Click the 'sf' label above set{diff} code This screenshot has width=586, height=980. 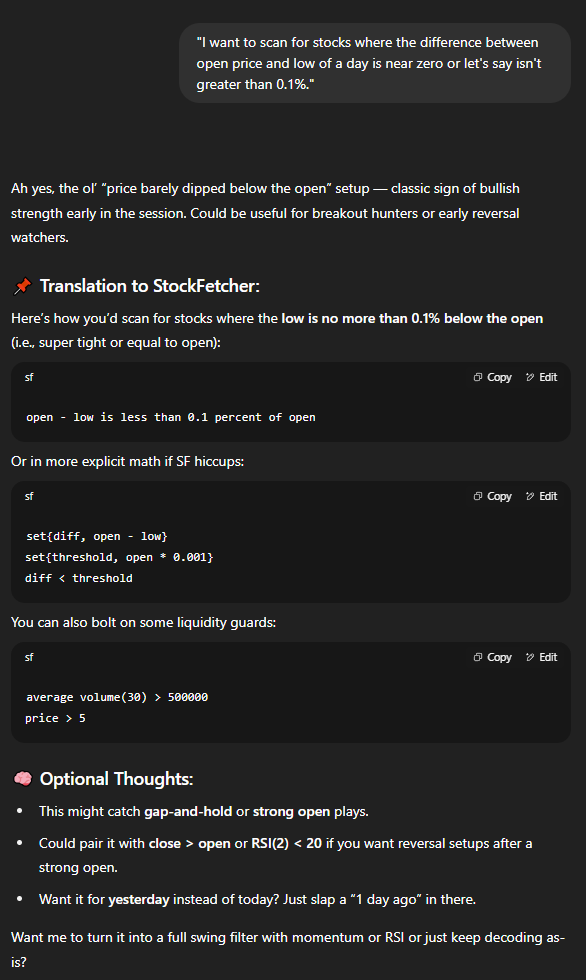point(29,496)
